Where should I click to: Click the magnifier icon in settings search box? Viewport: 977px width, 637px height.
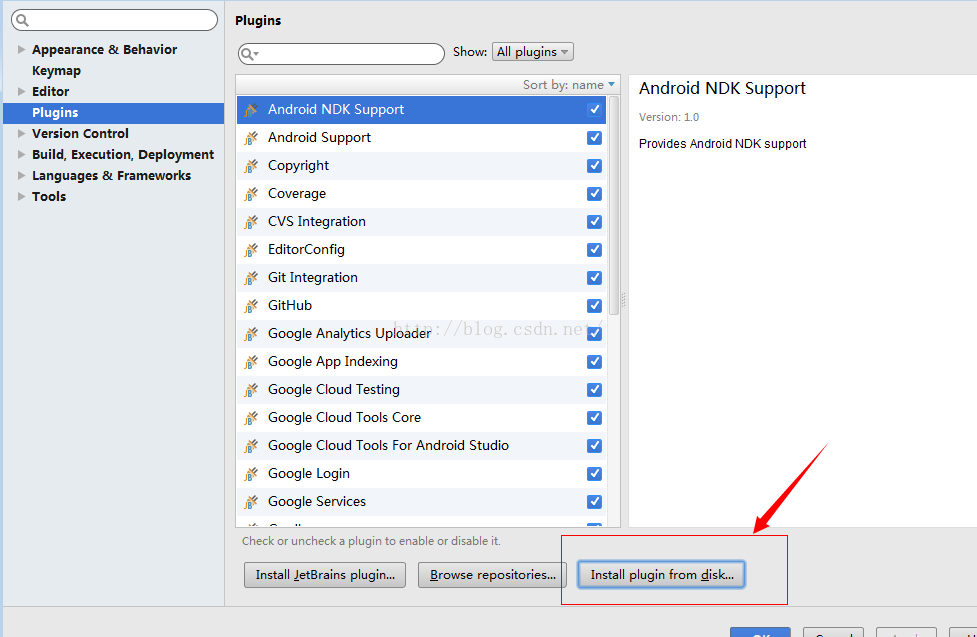click(22, 20)
